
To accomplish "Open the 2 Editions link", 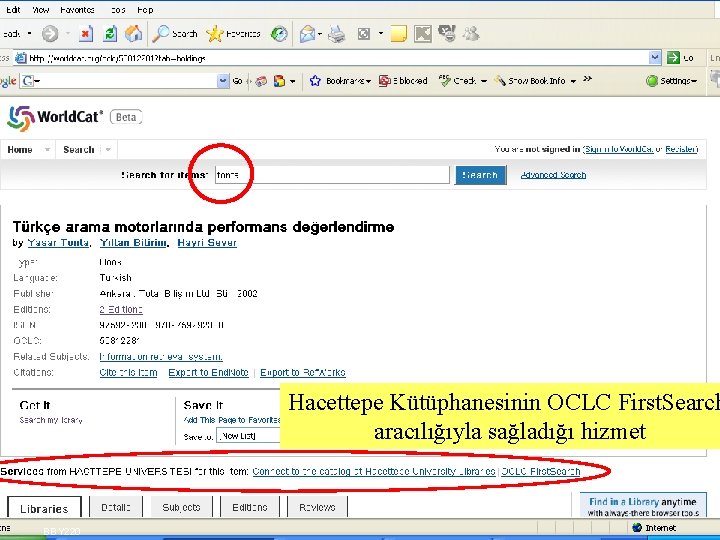I will pyautogui.click(x=121, y=309).
